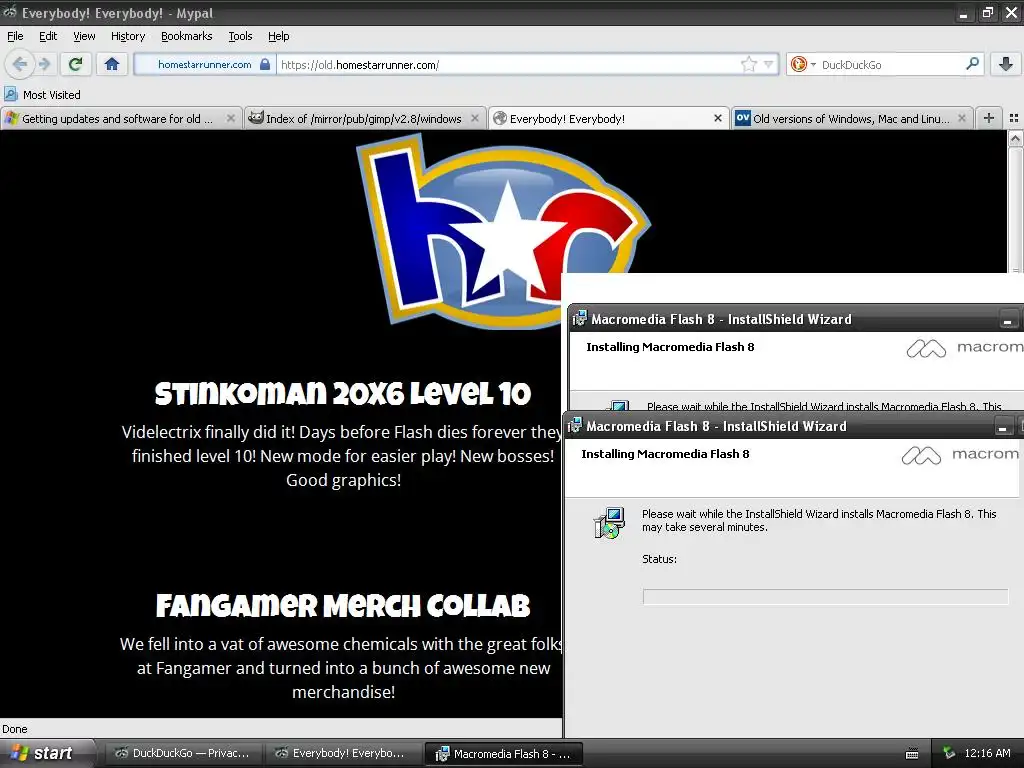Close the Getting updates tab
Screen dimensions: 1024x768
click(231, 118)
